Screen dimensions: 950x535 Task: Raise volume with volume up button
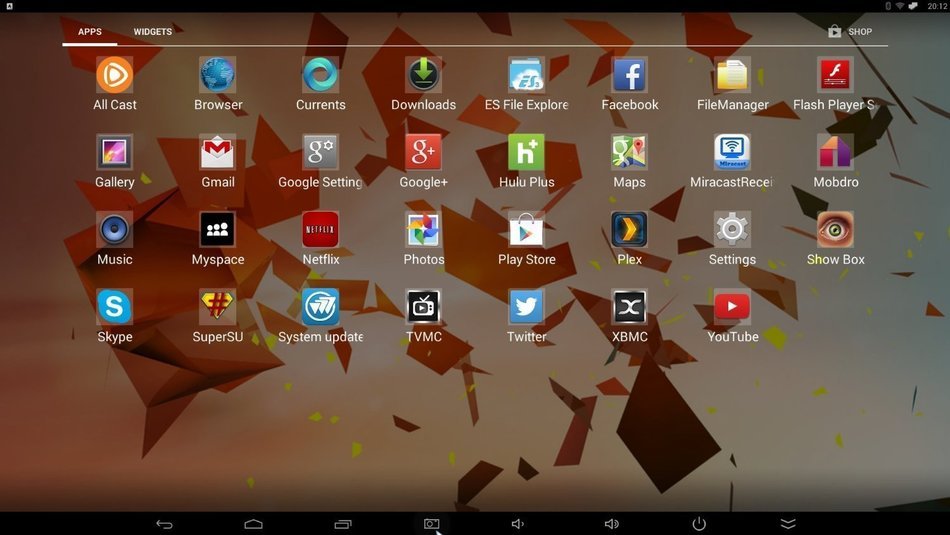click(x=611, y=524)
